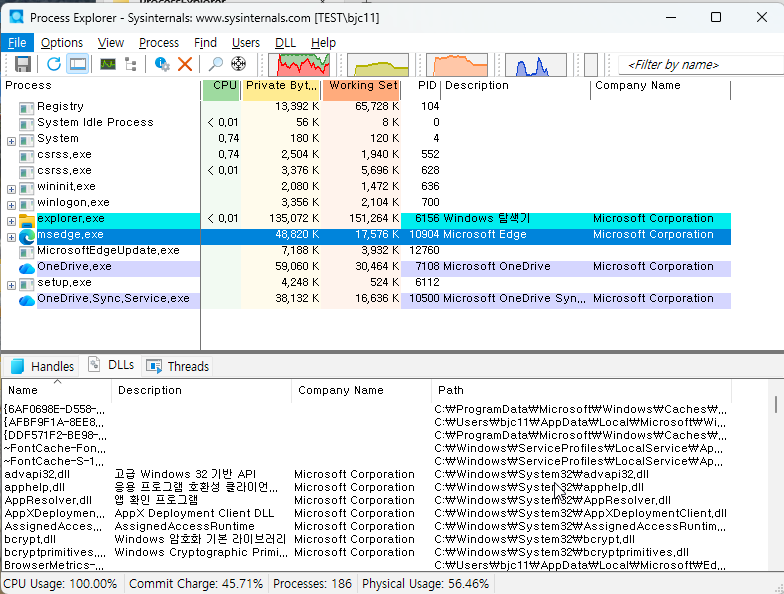
Task: Open the Process menu
Action: pyautogui.click(x=158, y=43)
